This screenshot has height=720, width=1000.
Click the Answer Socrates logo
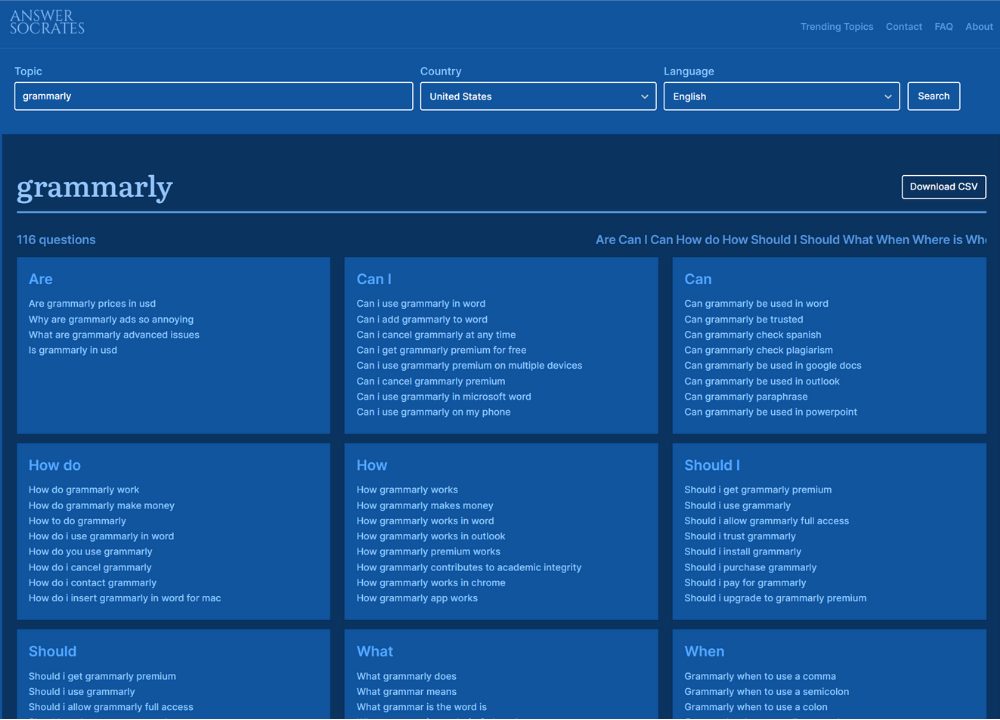point(47,22)
